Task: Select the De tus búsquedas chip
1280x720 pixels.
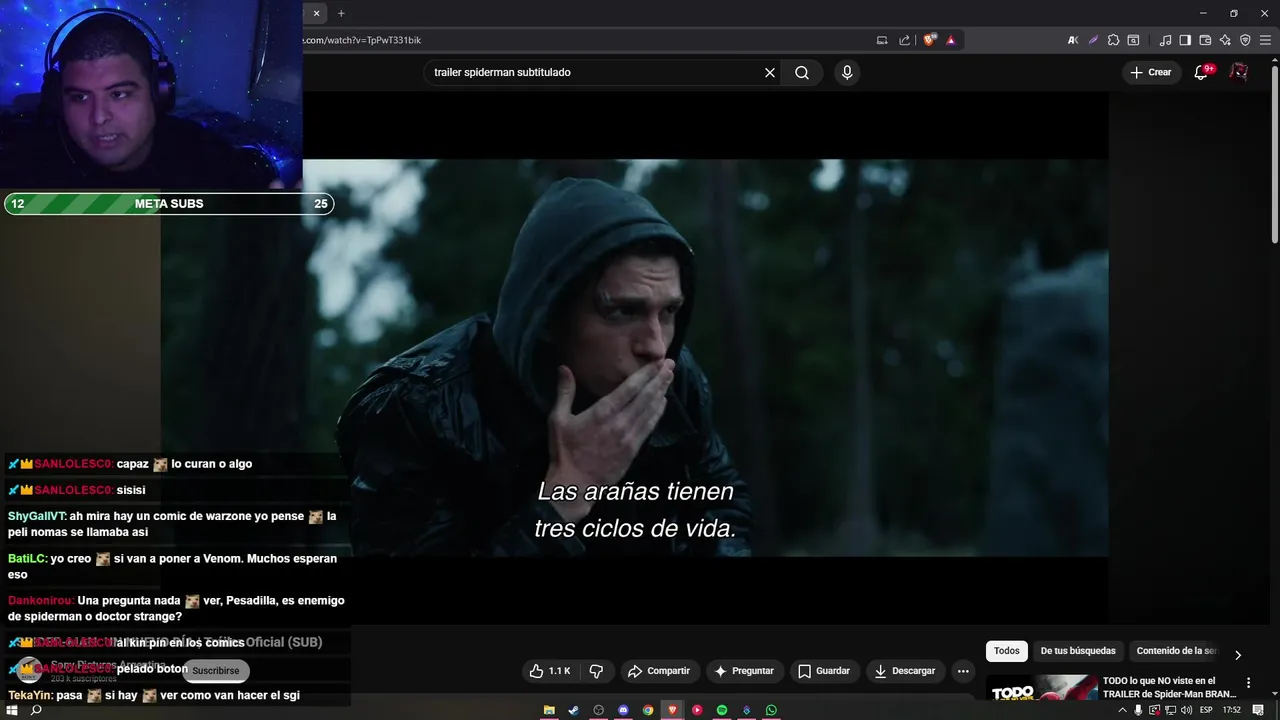Action: coord(1078,651)
